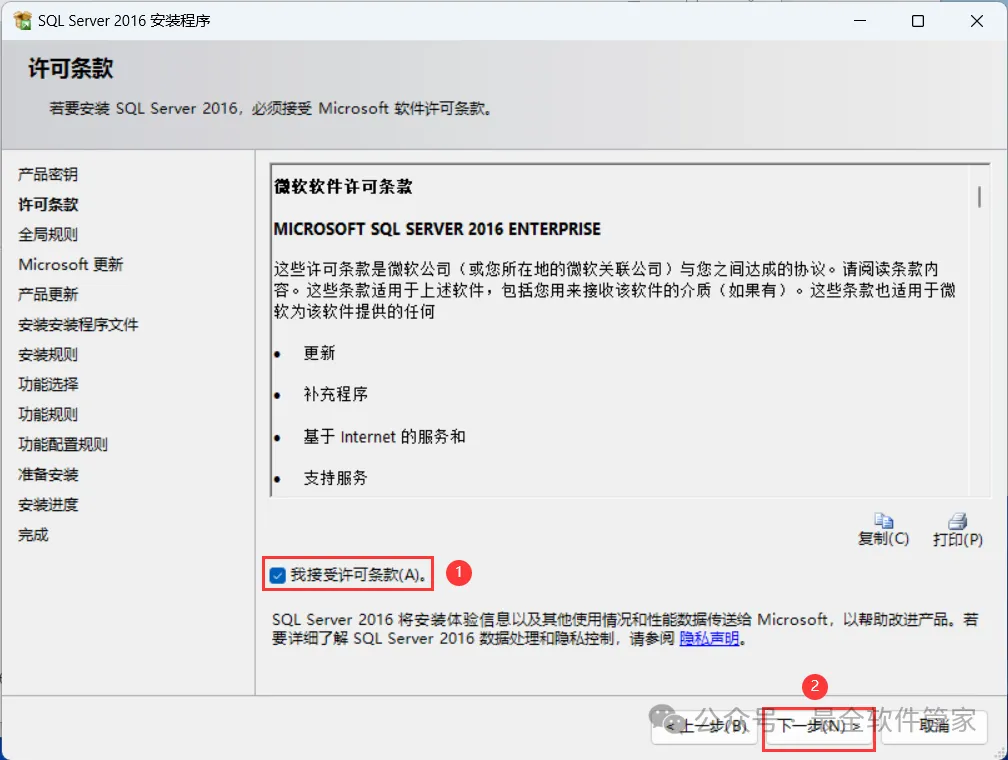Click the 基于 Internet 的服务和 bullet item
The width and height of the screenshot is (1008, 760).
[x=384, y=437]
